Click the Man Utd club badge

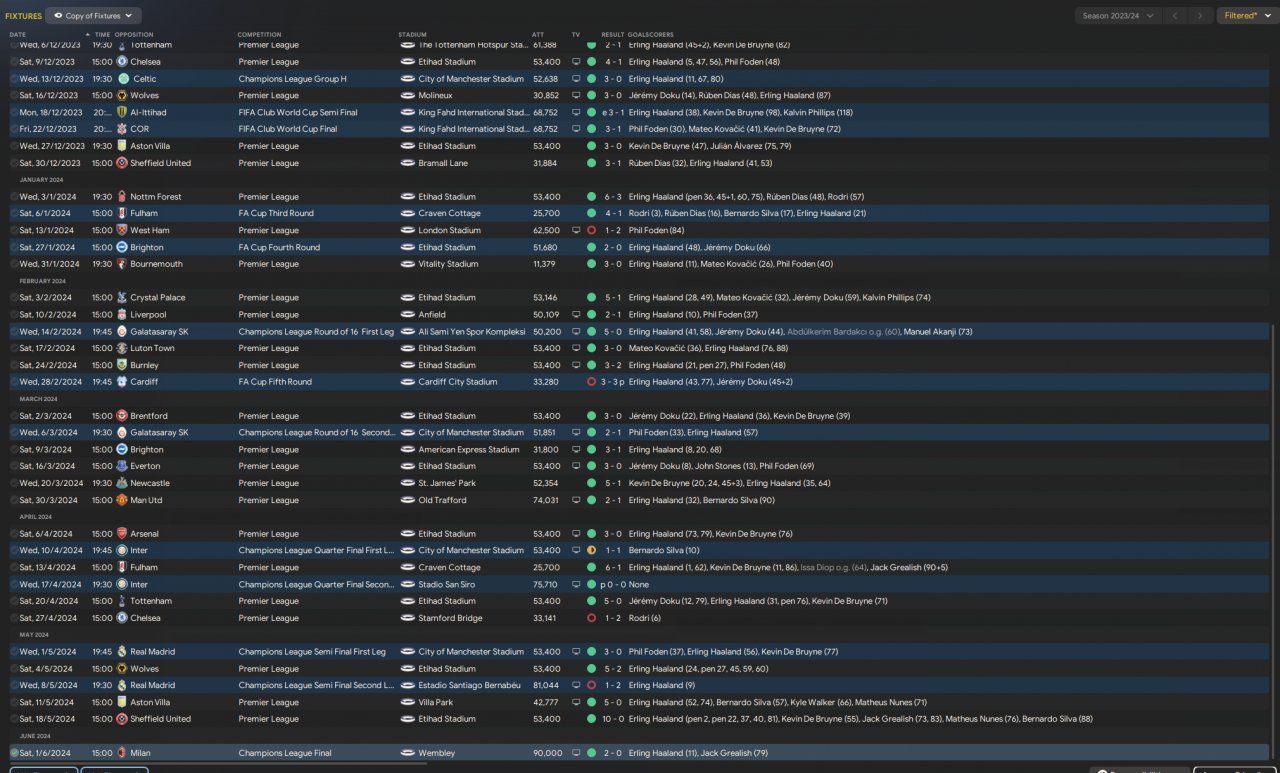click(x=122, y=500)
